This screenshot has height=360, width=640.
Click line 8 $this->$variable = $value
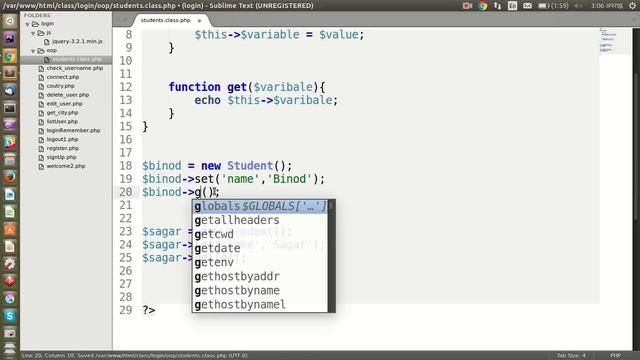click(279, 35)
